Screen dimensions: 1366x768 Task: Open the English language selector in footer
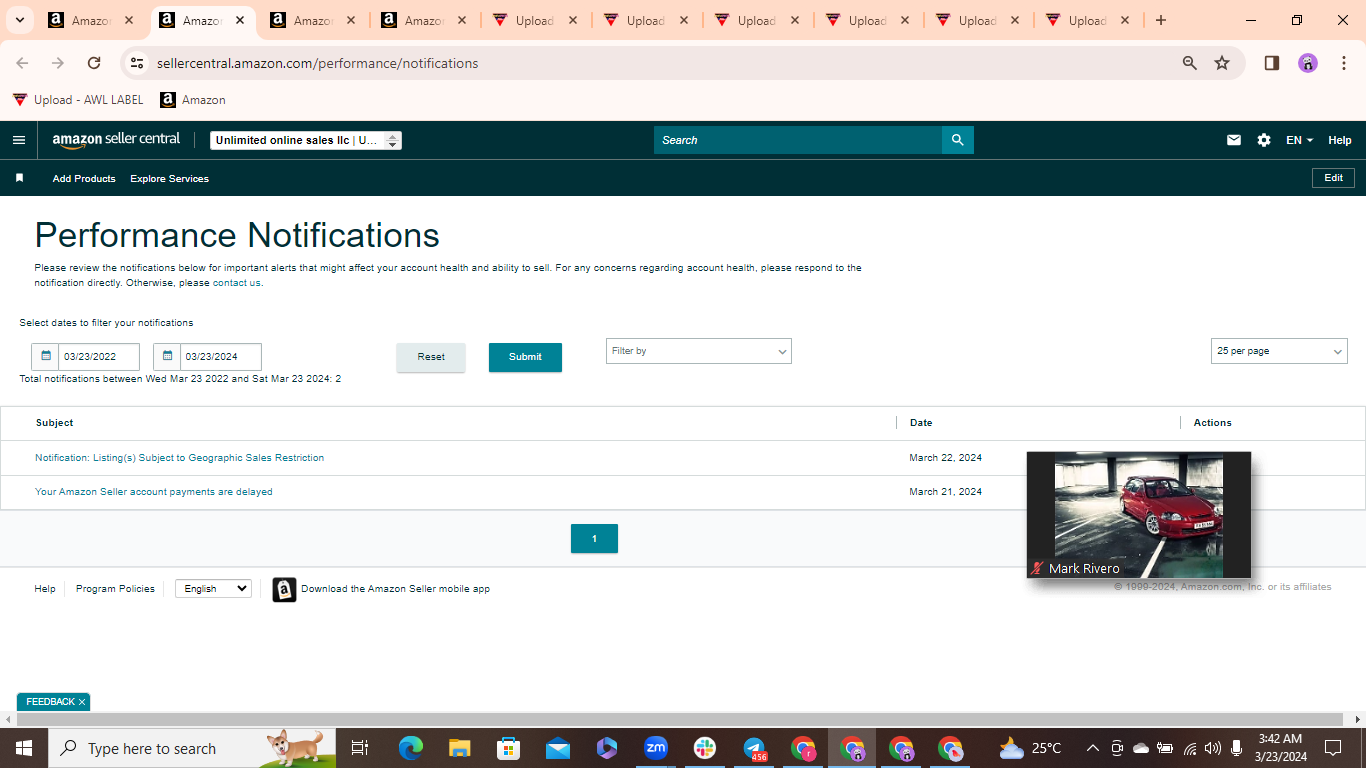(213, 589)
